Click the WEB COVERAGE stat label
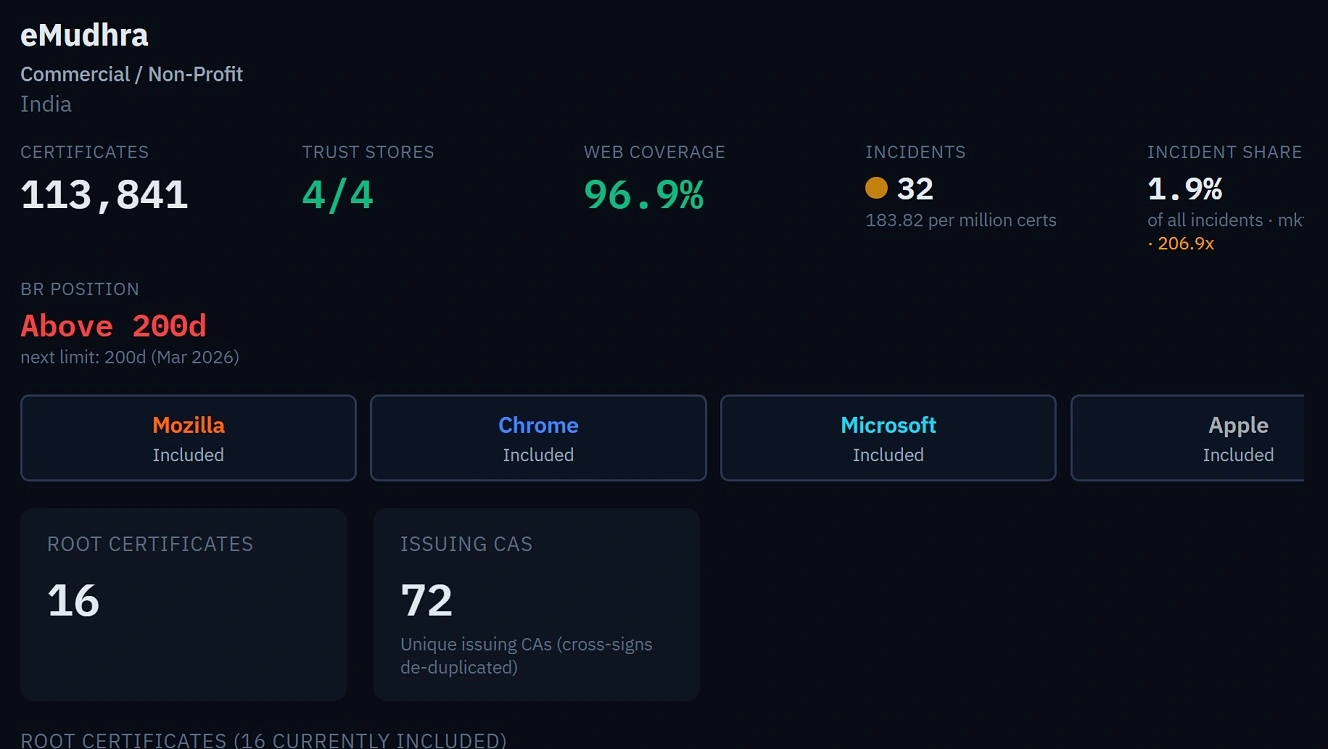The image size is (1328, 749). coord(655,152)
